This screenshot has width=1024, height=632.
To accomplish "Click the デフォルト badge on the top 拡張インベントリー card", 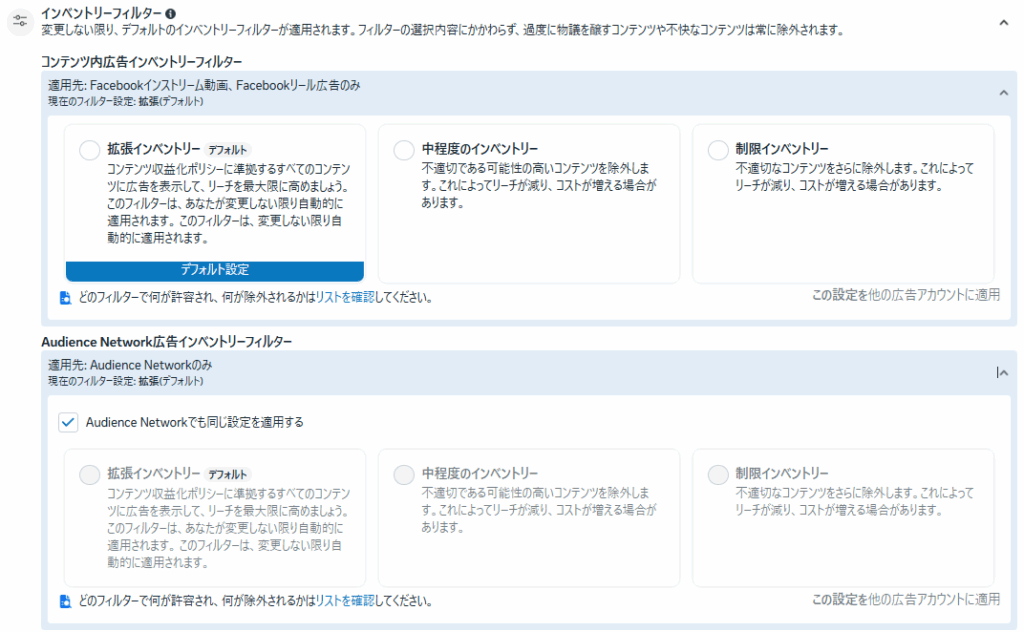I will [227, 150].
